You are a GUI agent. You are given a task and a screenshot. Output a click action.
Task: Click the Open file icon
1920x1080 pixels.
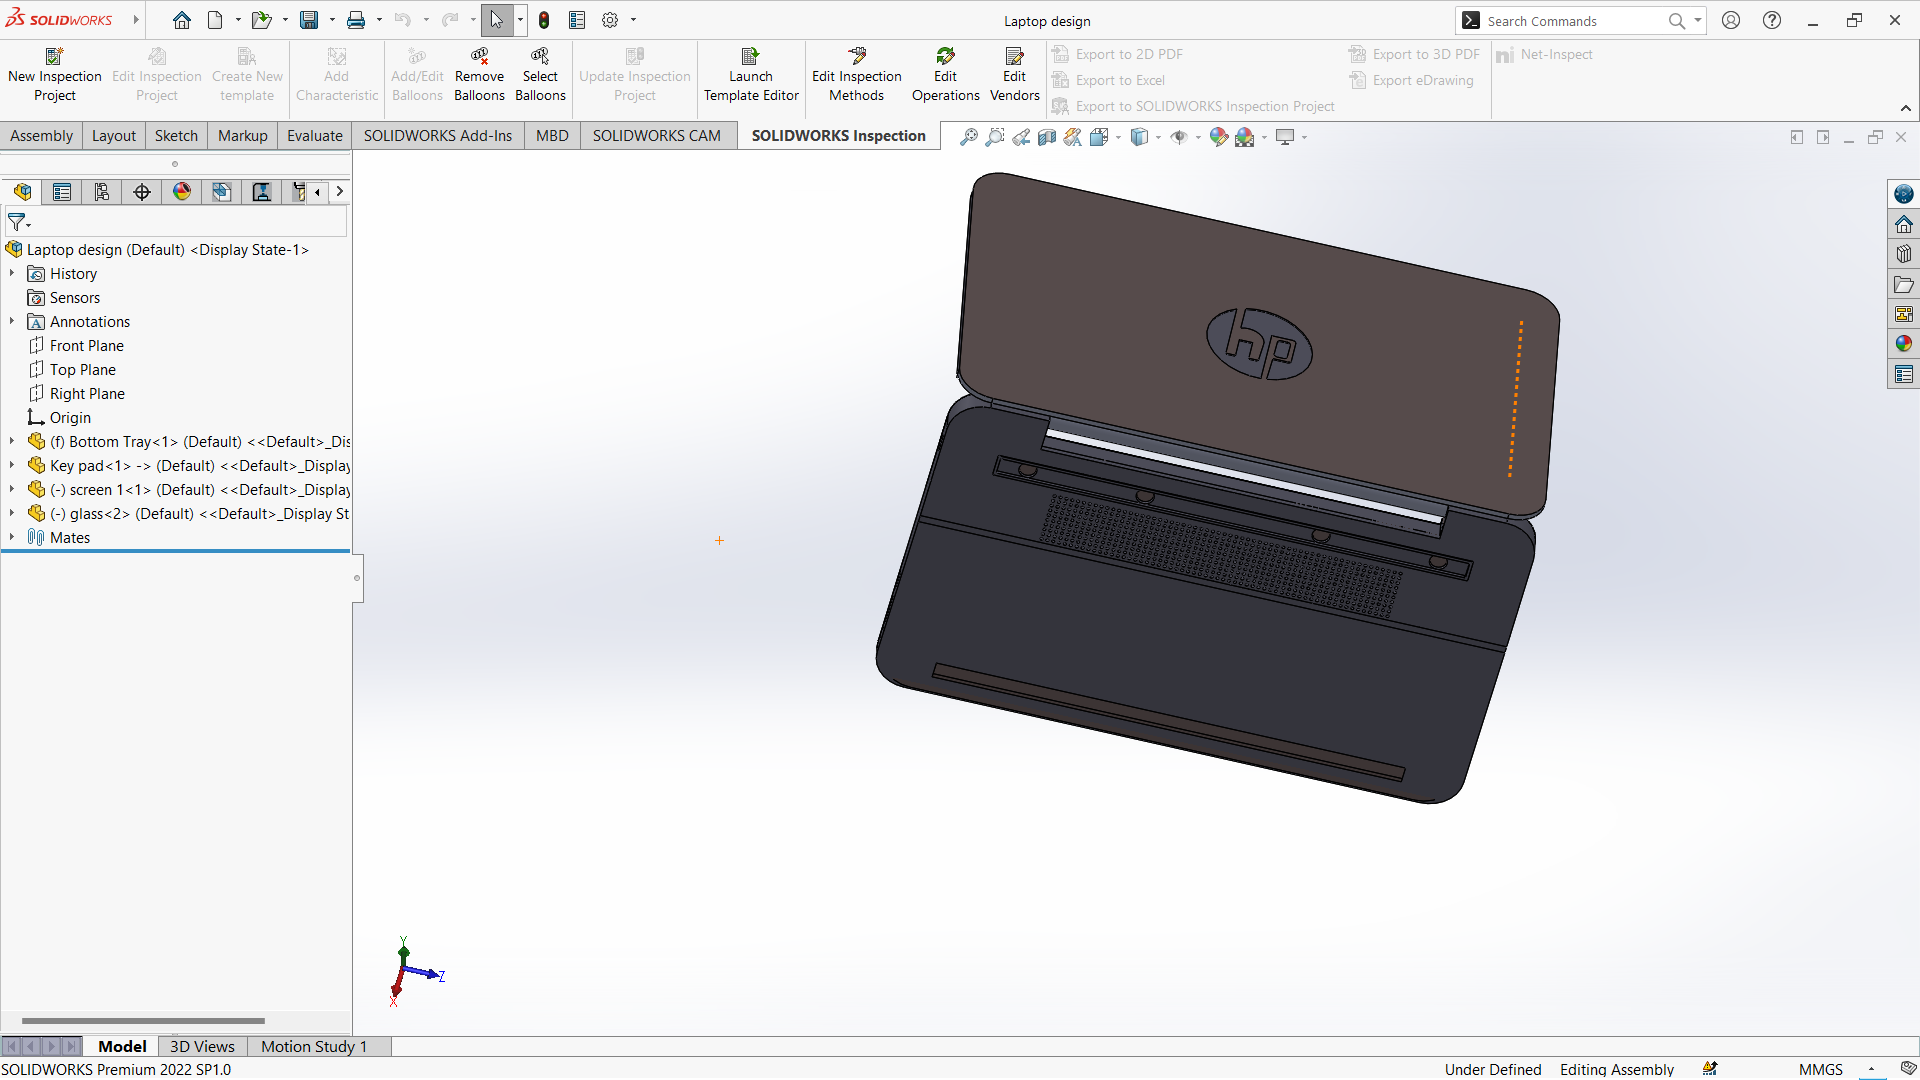pyautogui.click(x=261, y=20)
